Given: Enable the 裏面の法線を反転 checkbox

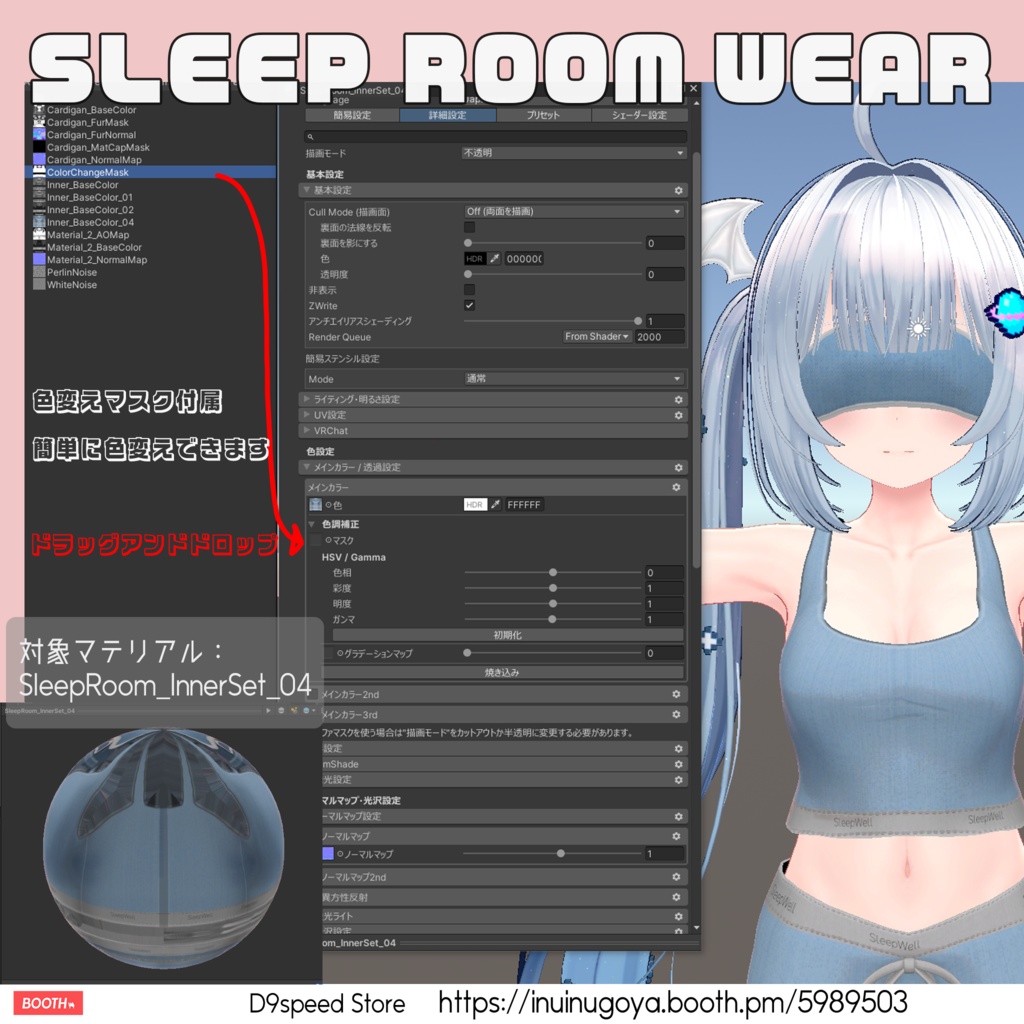Looking at the screenshot, I should [468, 227].
